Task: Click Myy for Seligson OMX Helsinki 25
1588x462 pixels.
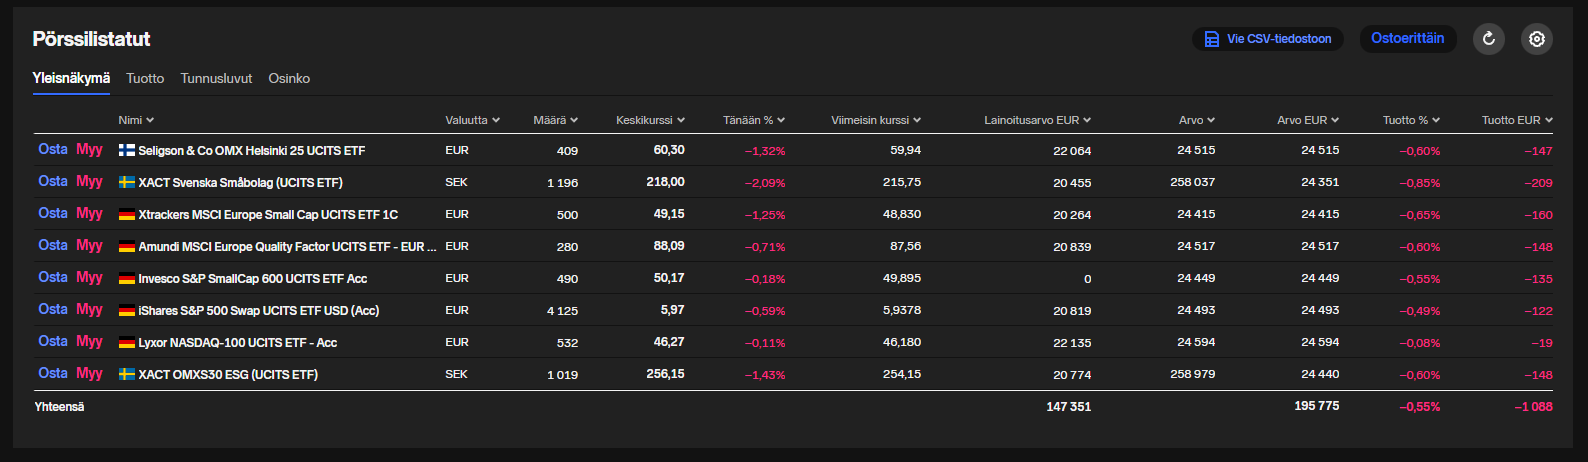Action: [x=90, y=149]
